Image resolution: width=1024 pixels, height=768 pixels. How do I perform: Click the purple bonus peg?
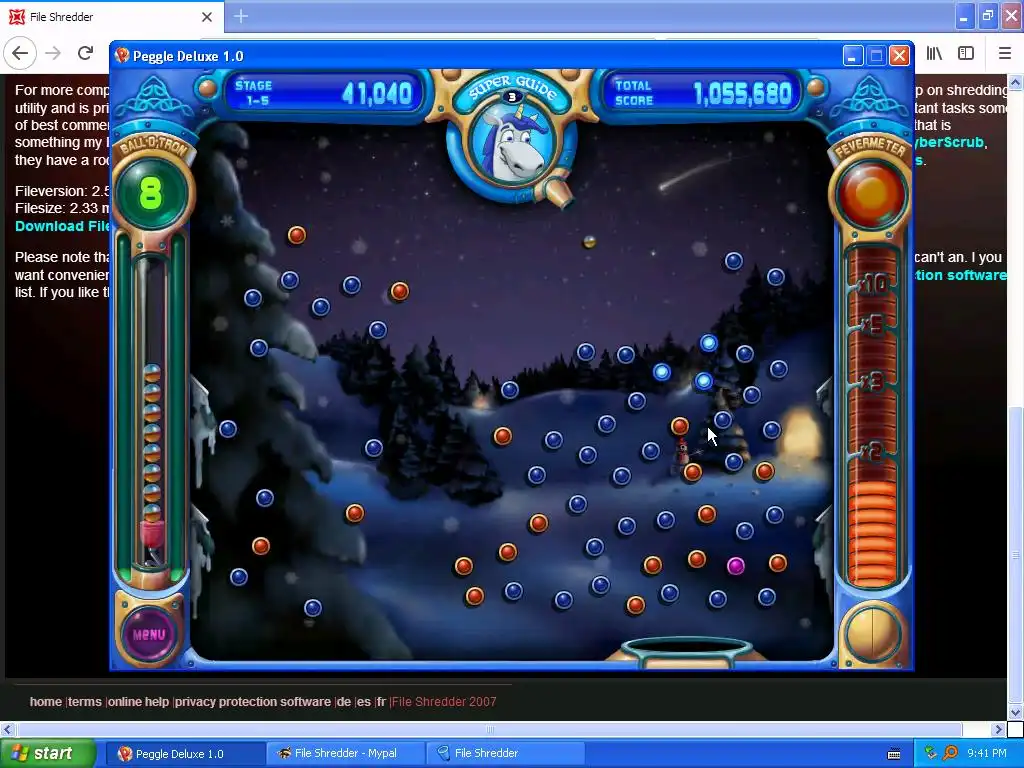pyautogui.click(x=736, y=566)
